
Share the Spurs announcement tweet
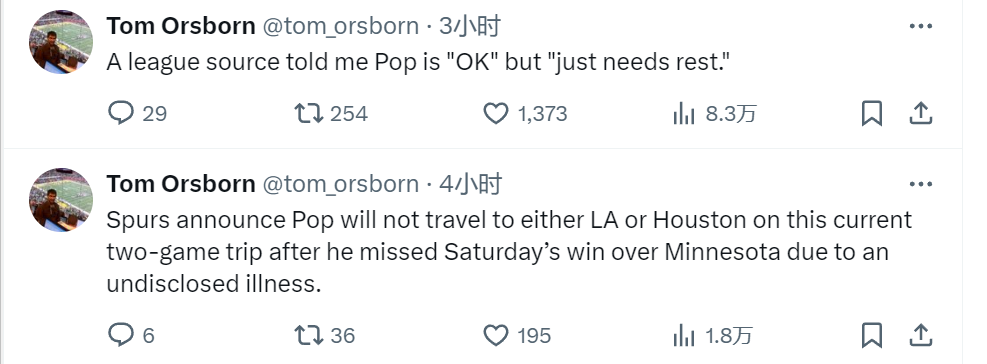coord(920,335)
